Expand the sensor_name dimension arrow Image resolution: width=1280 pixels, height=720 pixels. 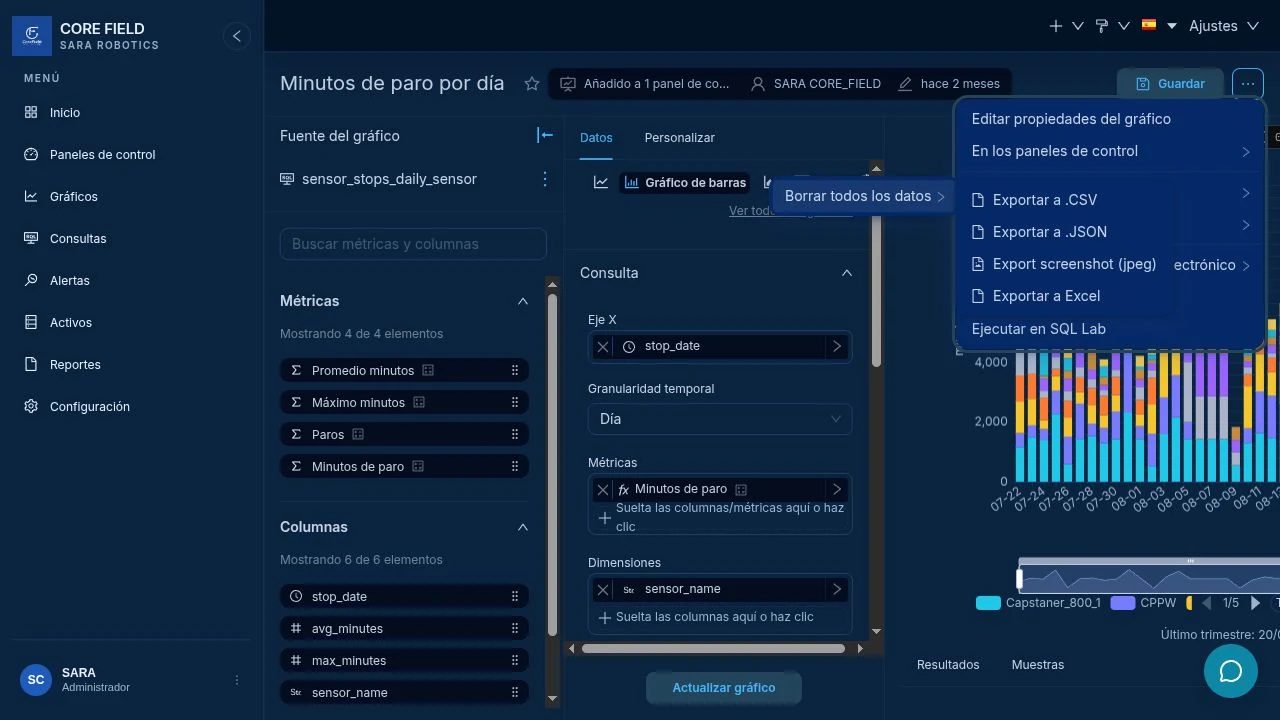click(837, 590)
